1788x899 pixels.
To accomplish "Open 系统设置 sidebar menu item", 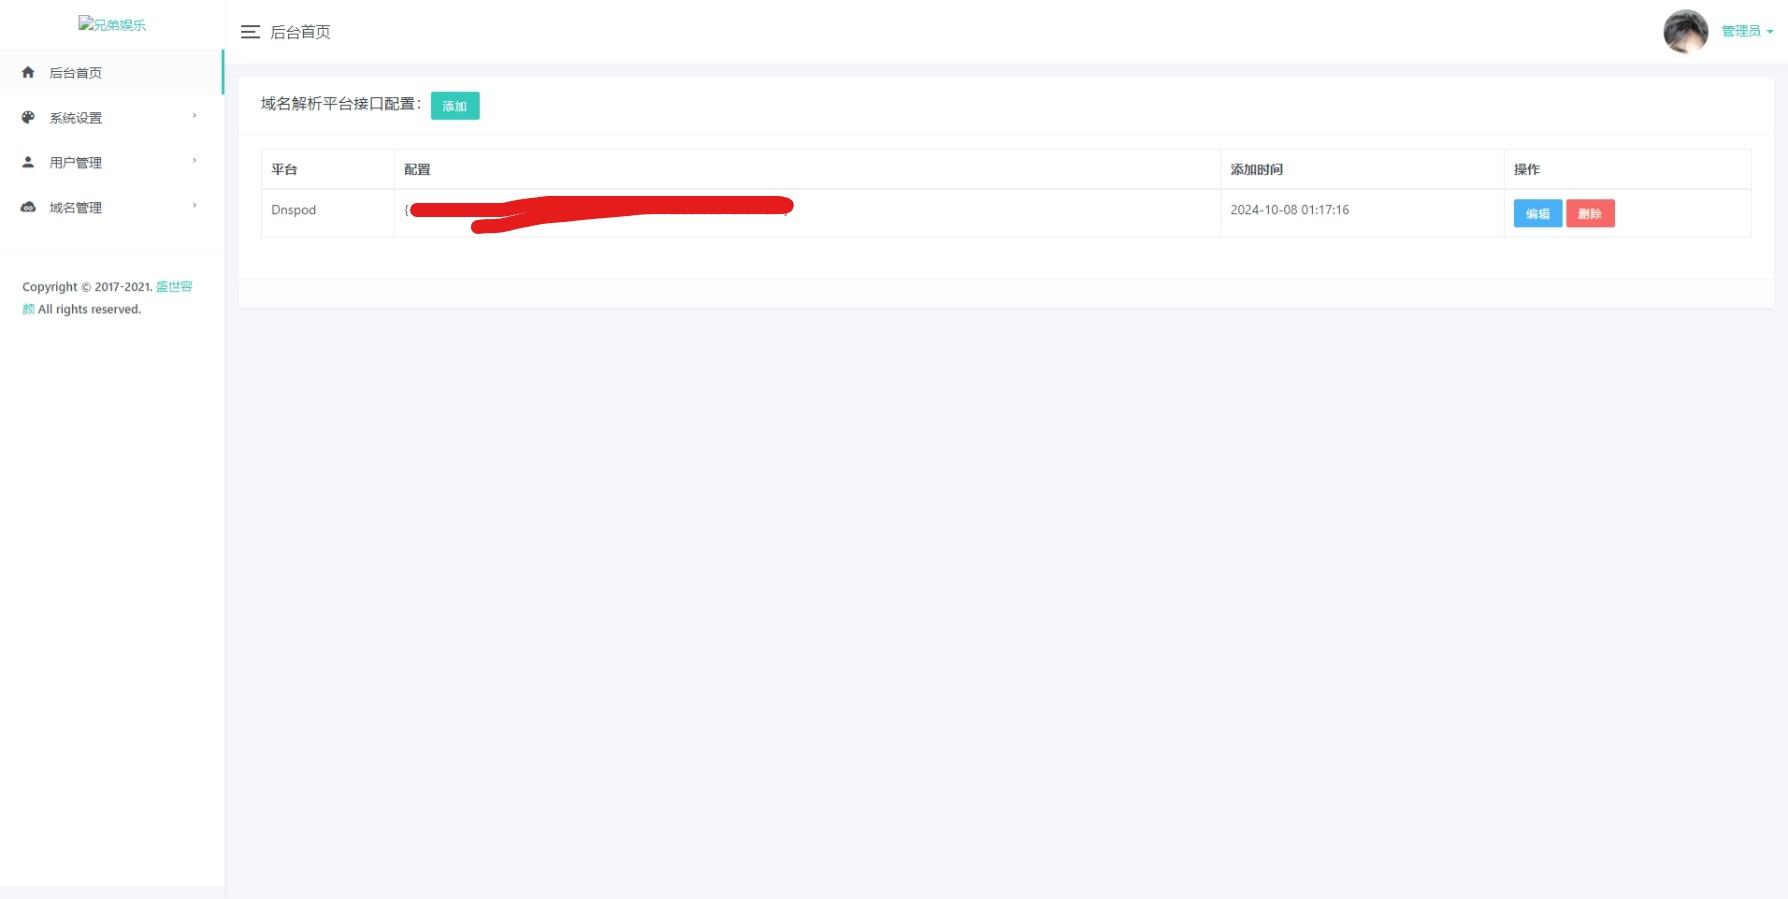I will click(x=111, y=117).
